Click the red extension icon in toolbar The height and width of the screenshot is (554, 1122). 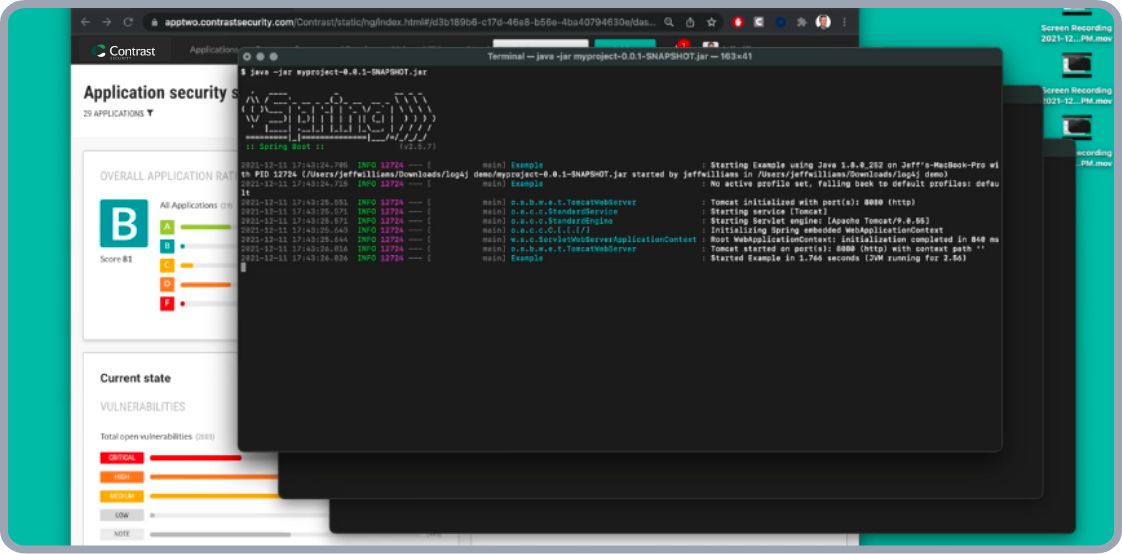tap(738, 21)
